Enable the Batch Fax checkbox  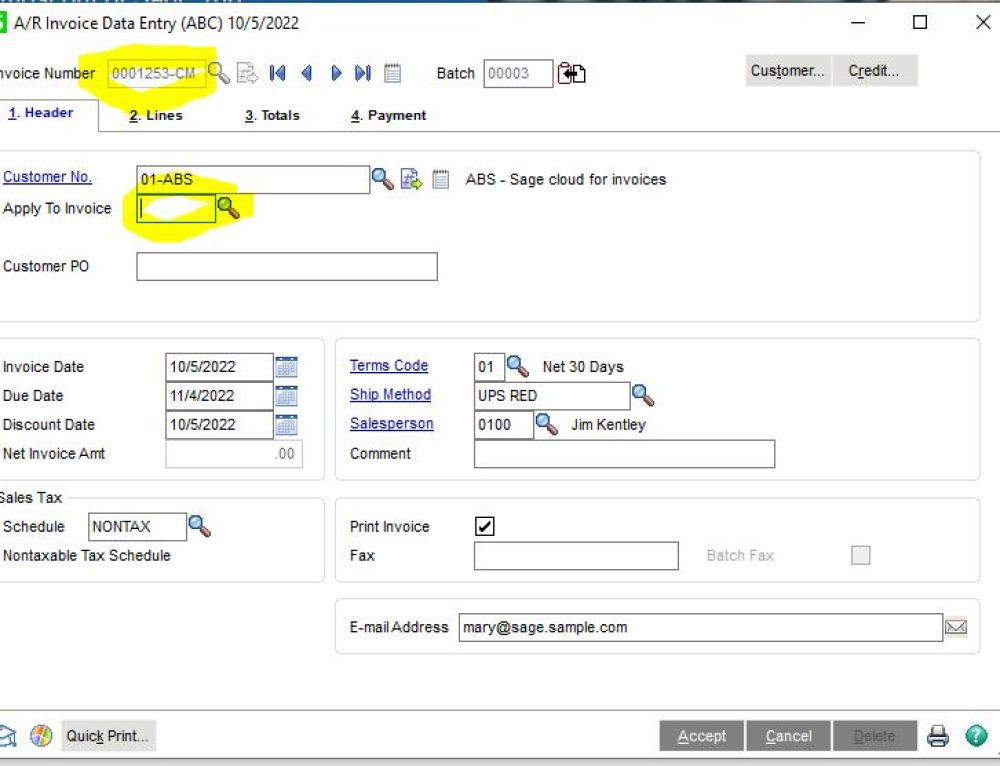(x=861, y=555)
